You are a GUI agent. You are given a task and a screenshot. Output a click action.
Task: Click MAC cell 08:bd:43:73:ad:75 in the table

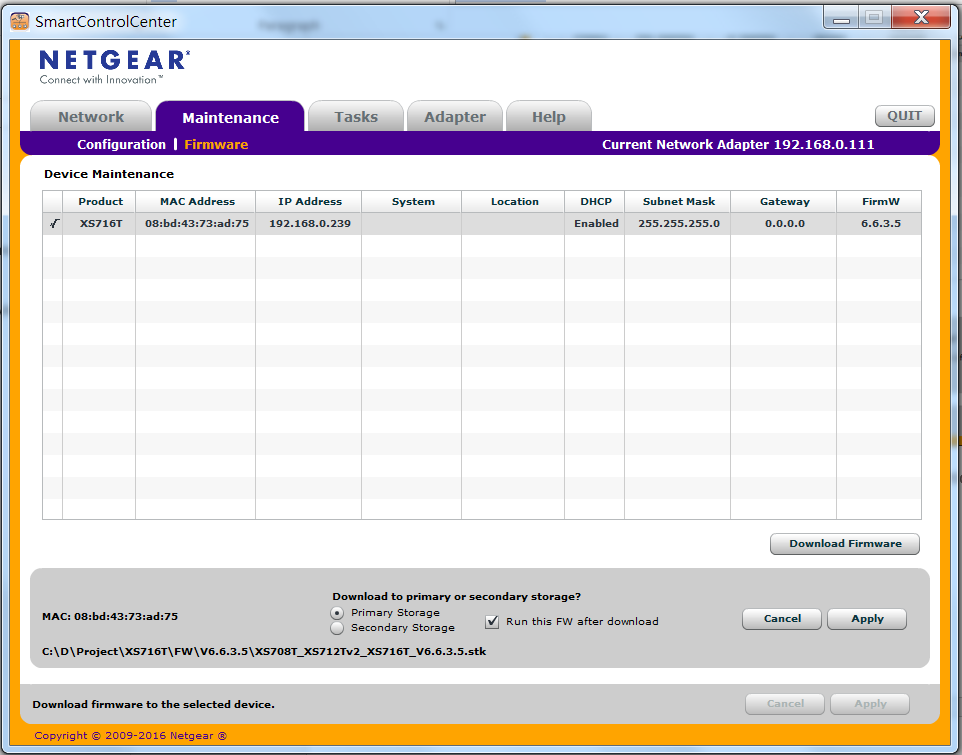[196, 224]
